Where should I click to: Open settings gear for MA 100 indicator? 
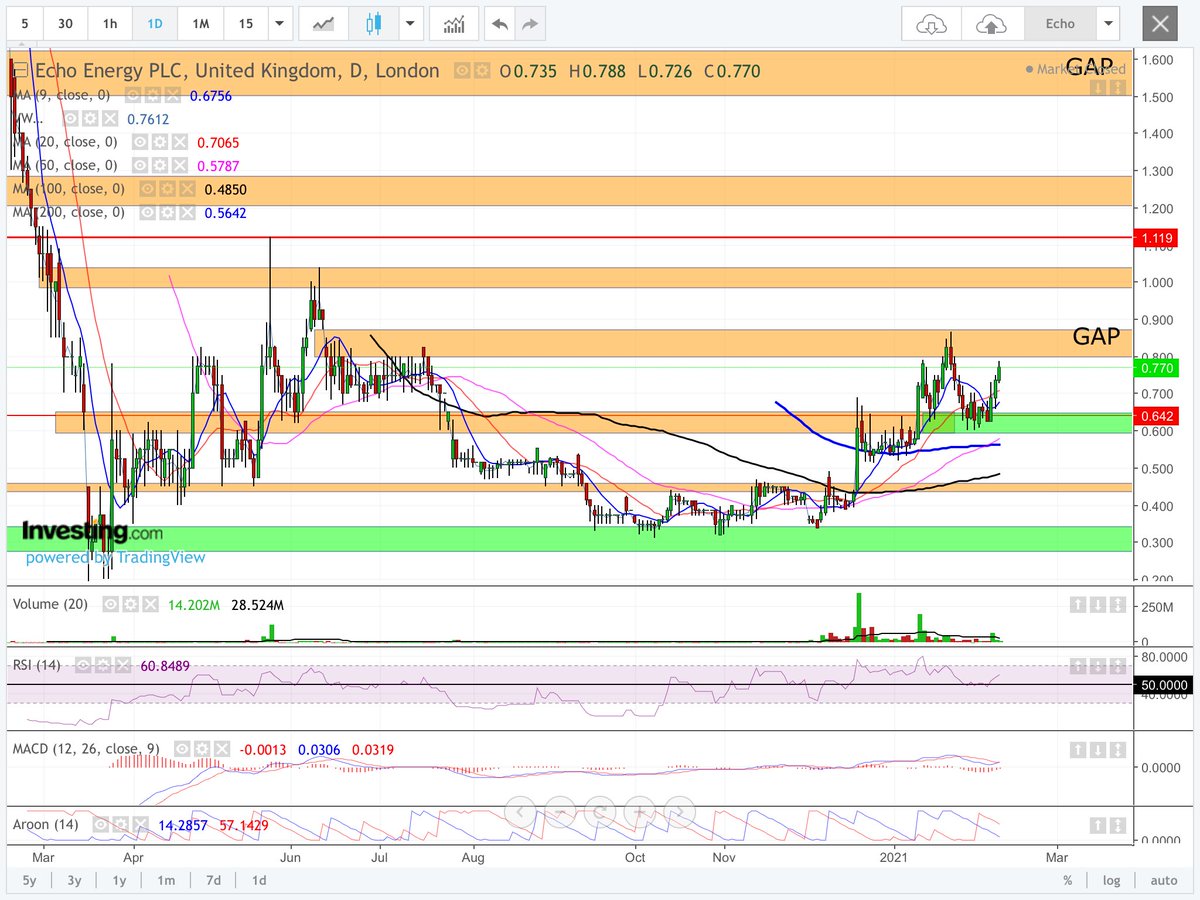tap(166, 188)
